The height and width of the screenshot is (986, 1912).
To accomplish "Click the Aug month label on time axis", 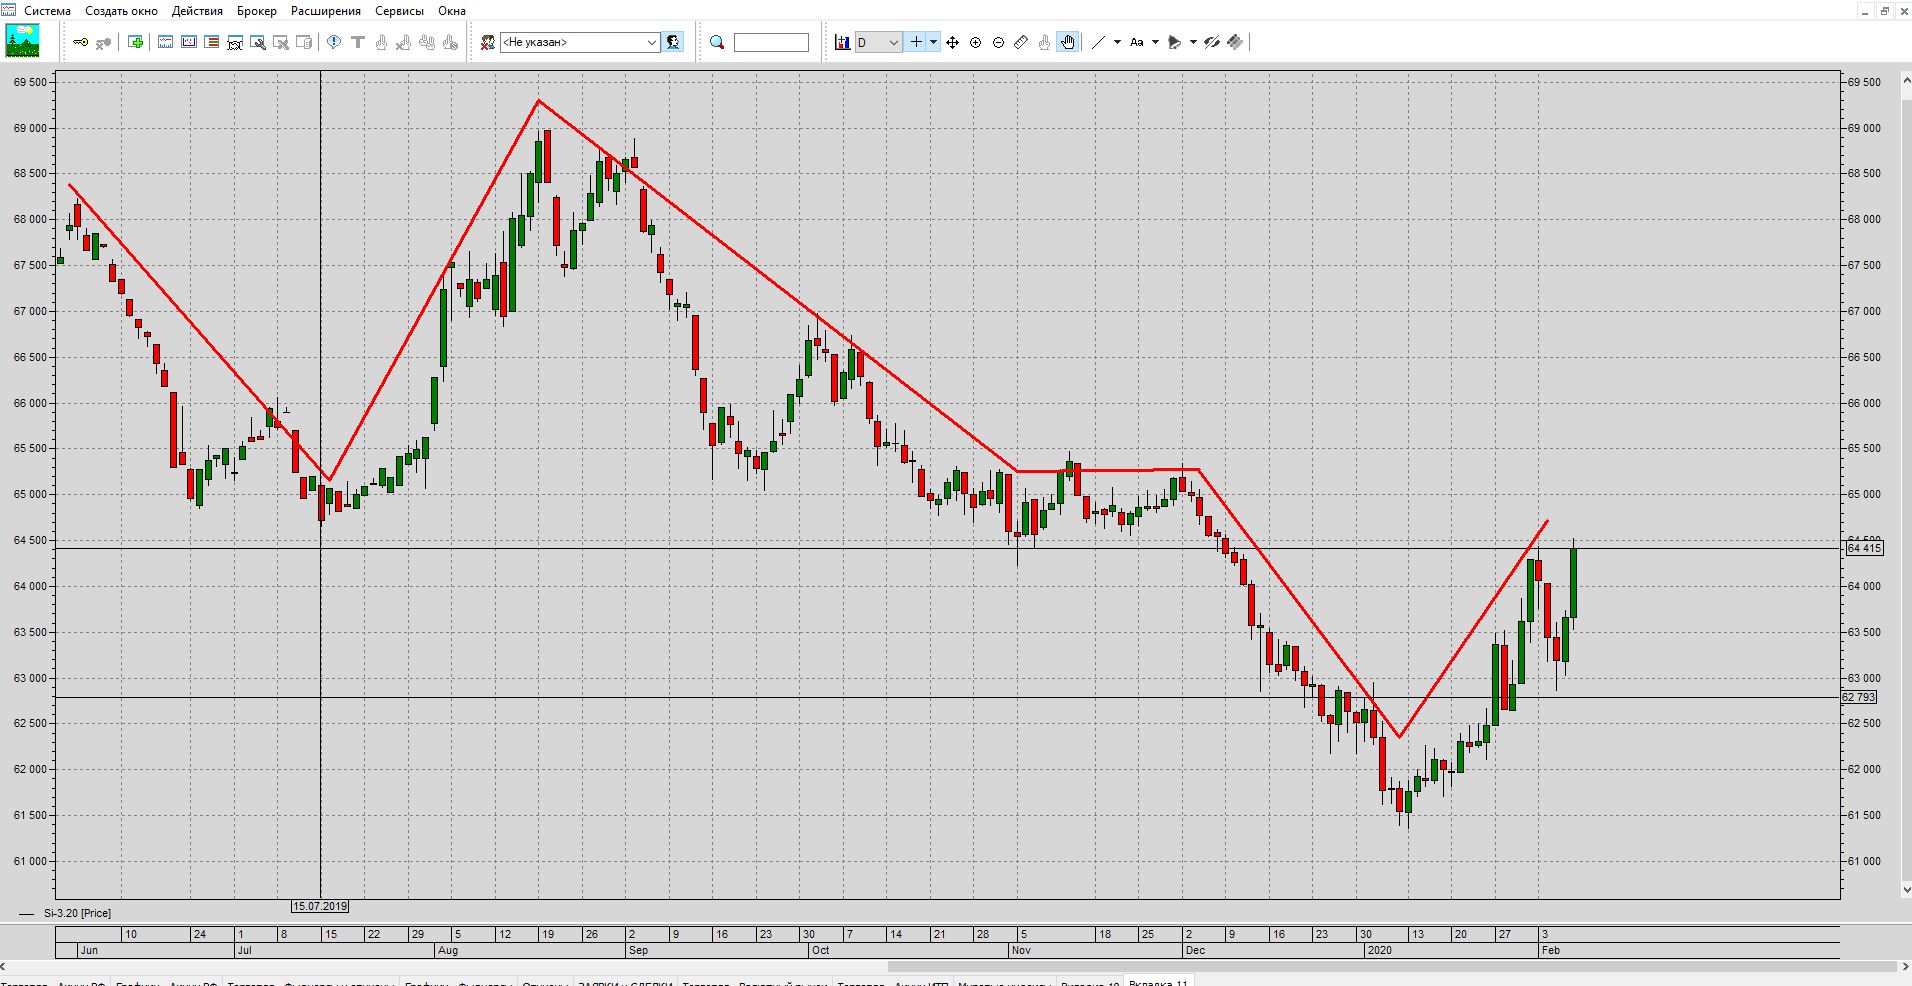I will (448, 950).
